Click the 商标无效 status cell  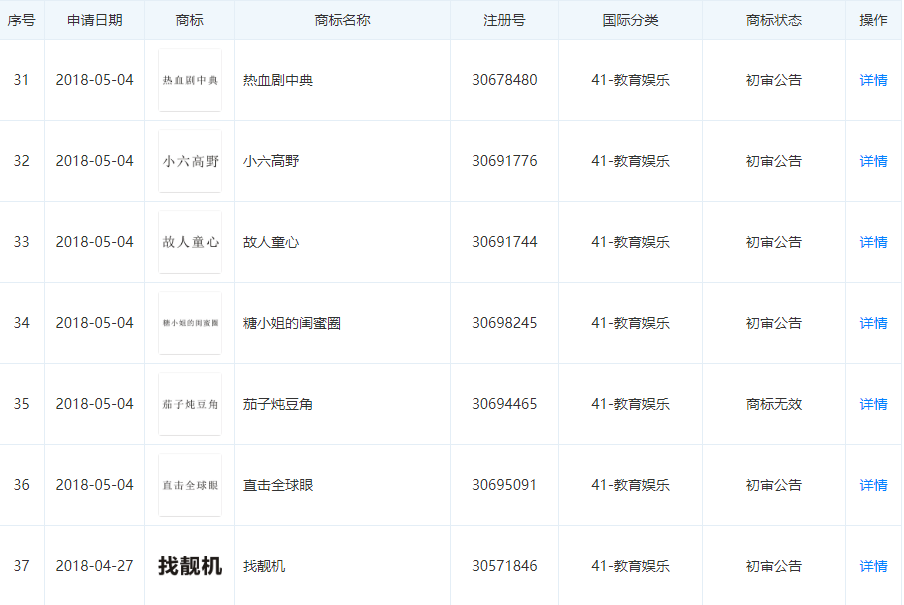(774, 404)
